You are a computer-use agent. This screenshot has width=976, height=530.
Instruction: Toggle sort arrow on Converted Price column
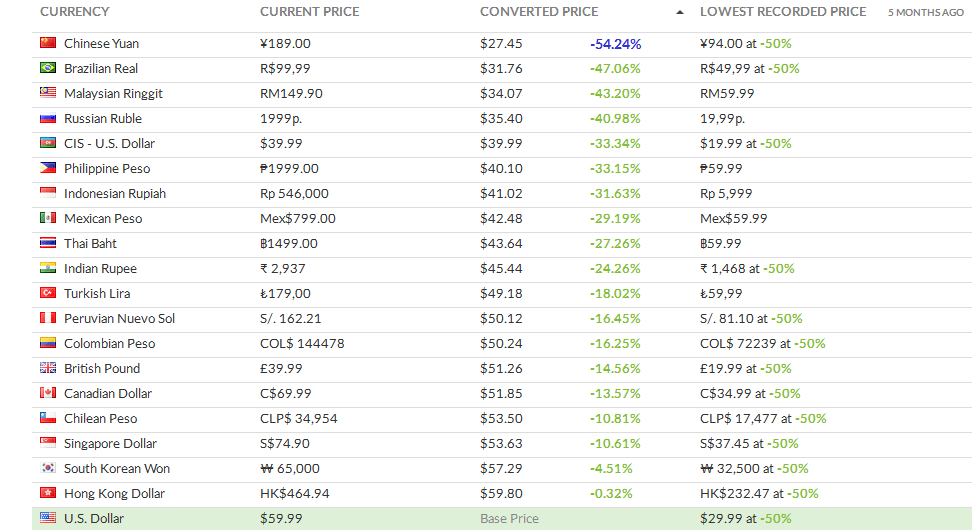(x=680, y=12)
